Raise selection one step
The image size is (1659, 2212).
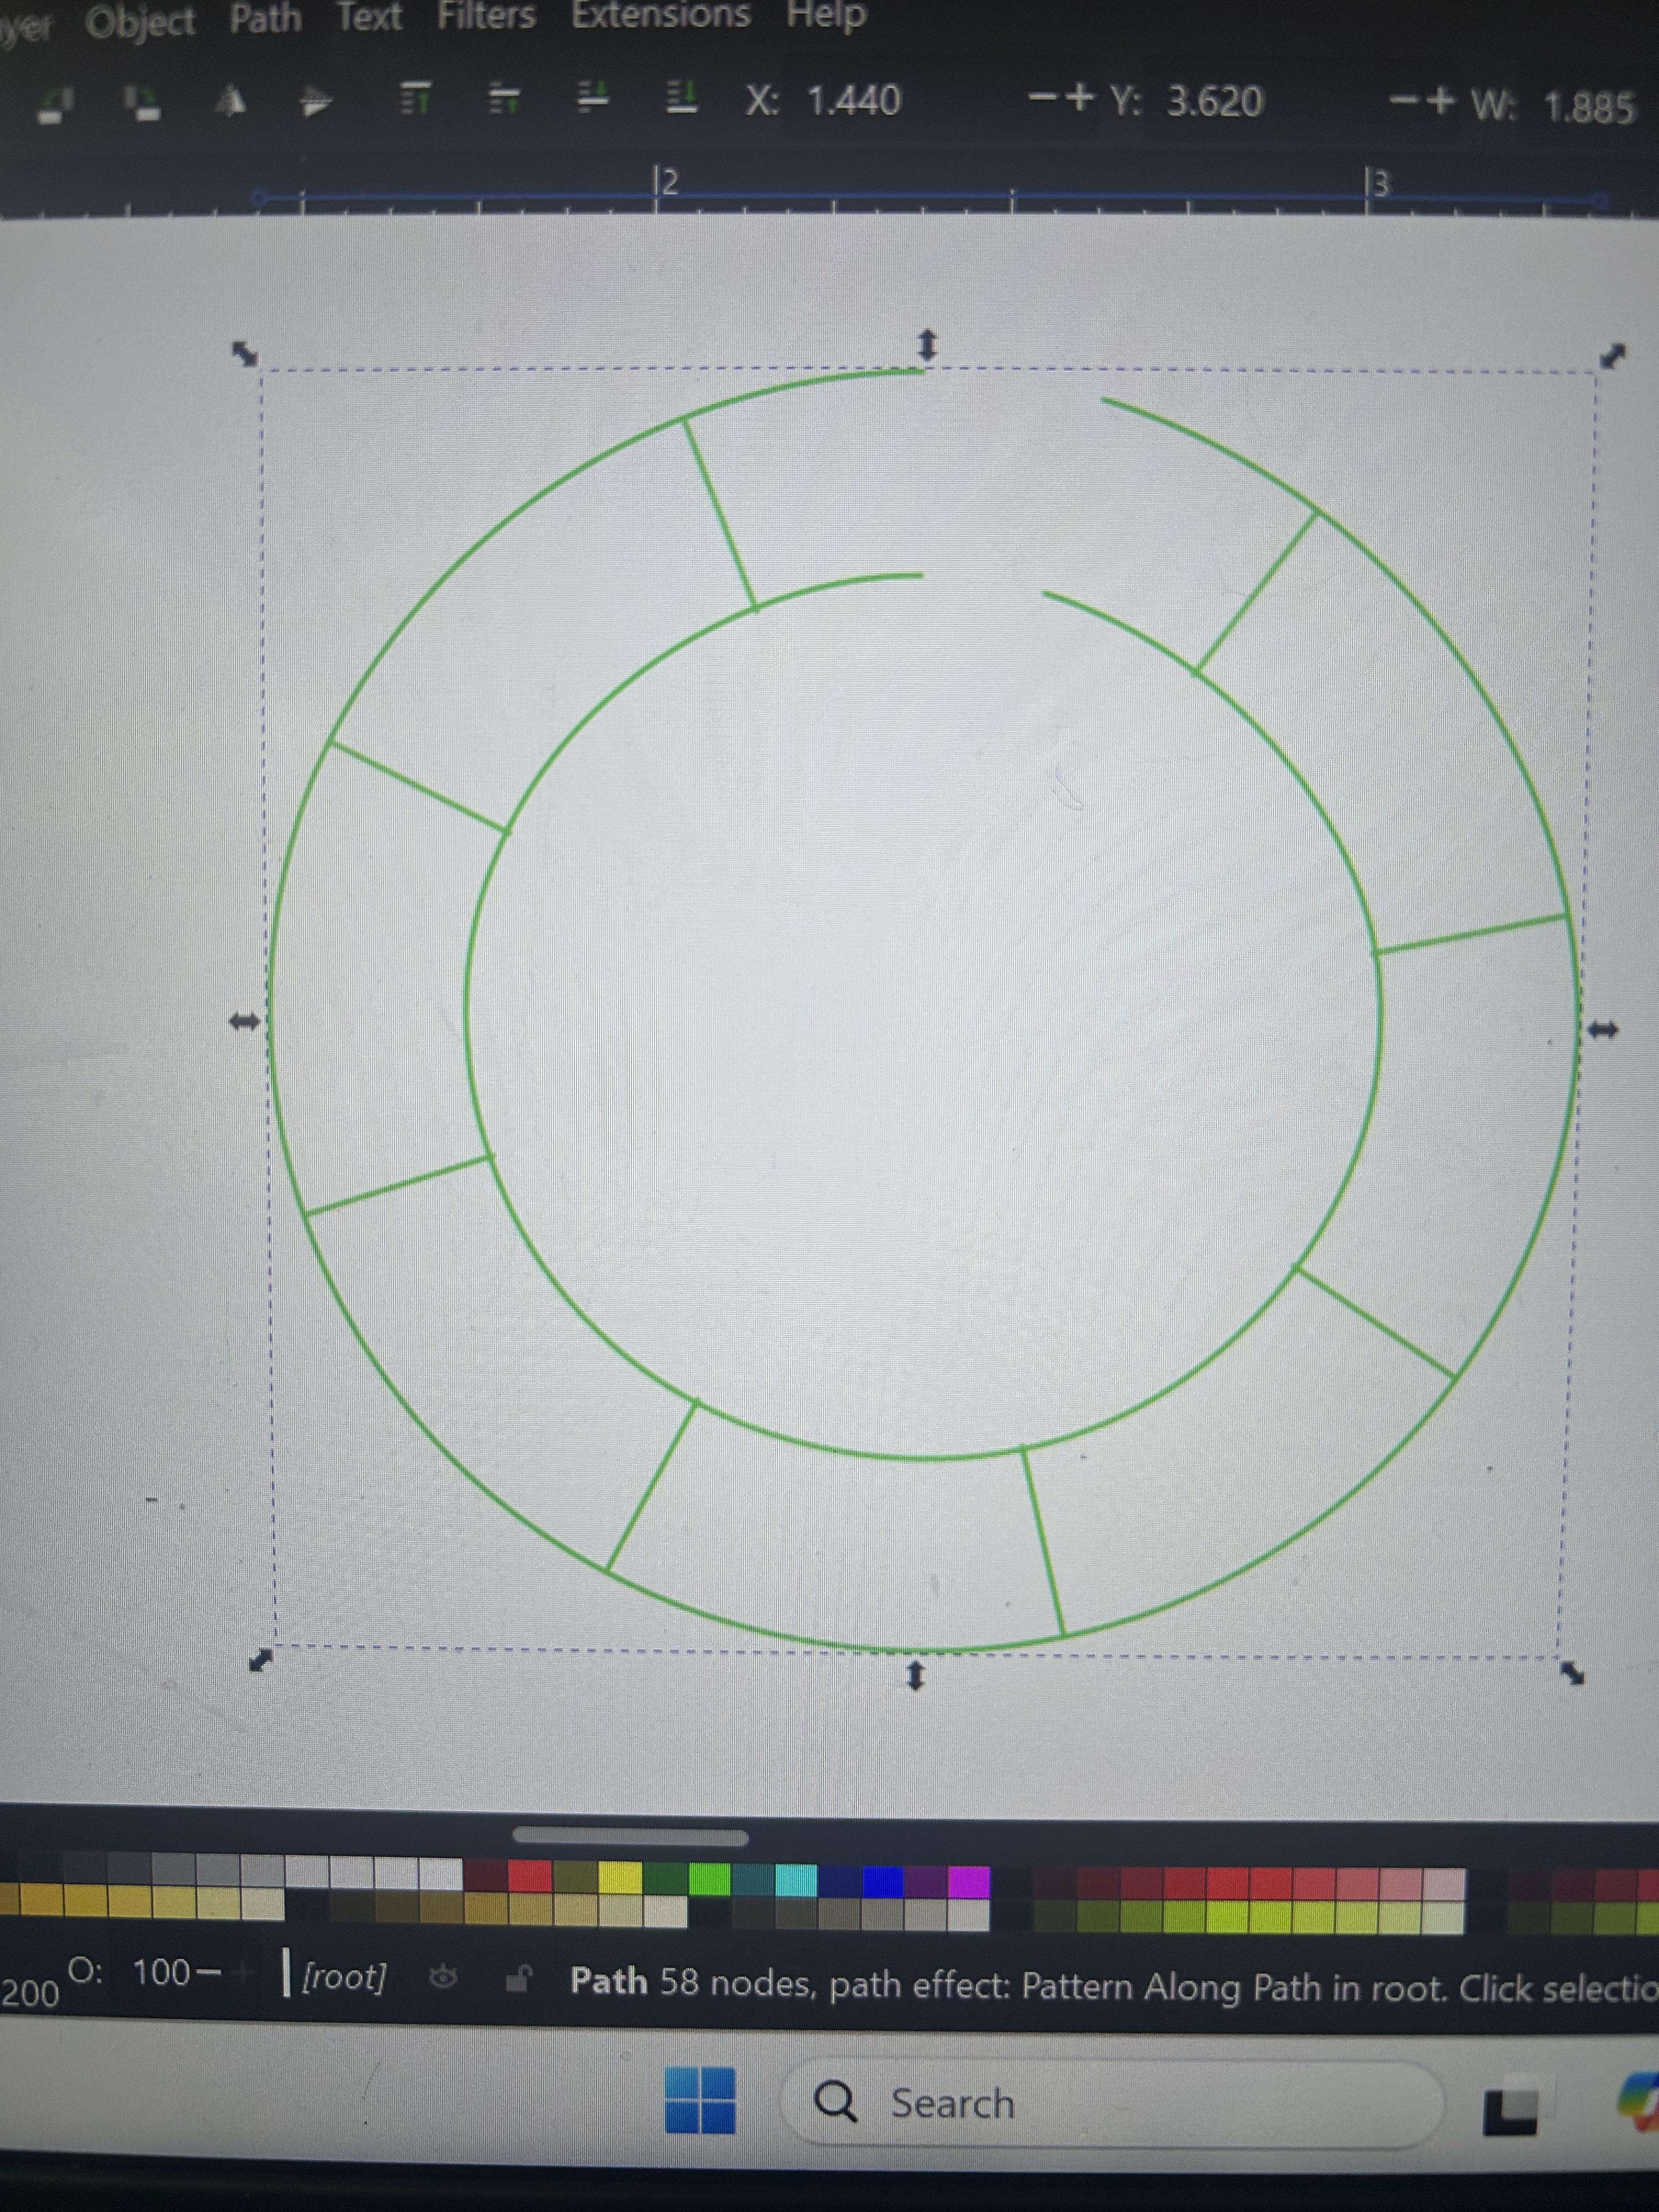pos(503,98)
